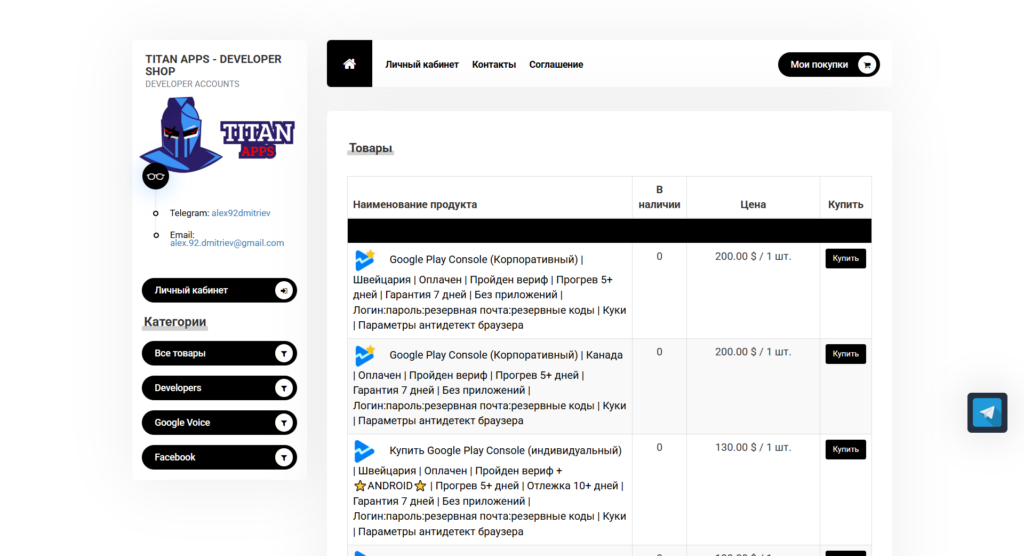Buy the Швейцария corporate Google Play Console
The height and width of the screenshot is (556, 1024).
click(x=845, y=259)
